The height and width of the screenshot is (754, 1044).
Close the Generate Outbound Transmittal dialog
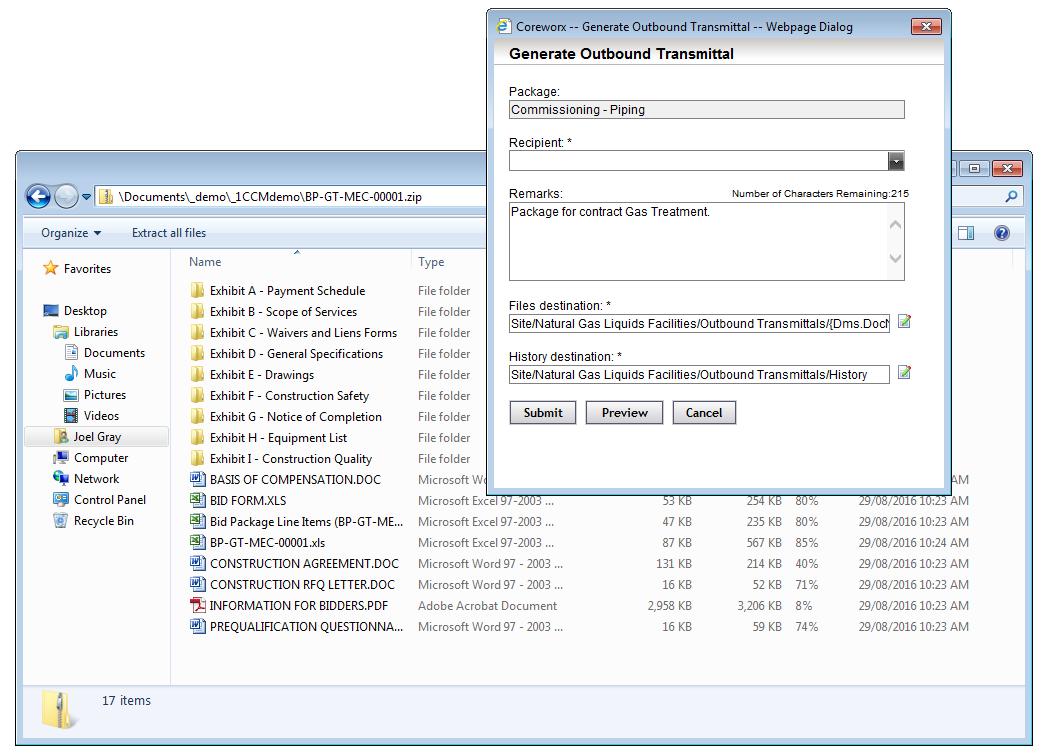point(926,27)
